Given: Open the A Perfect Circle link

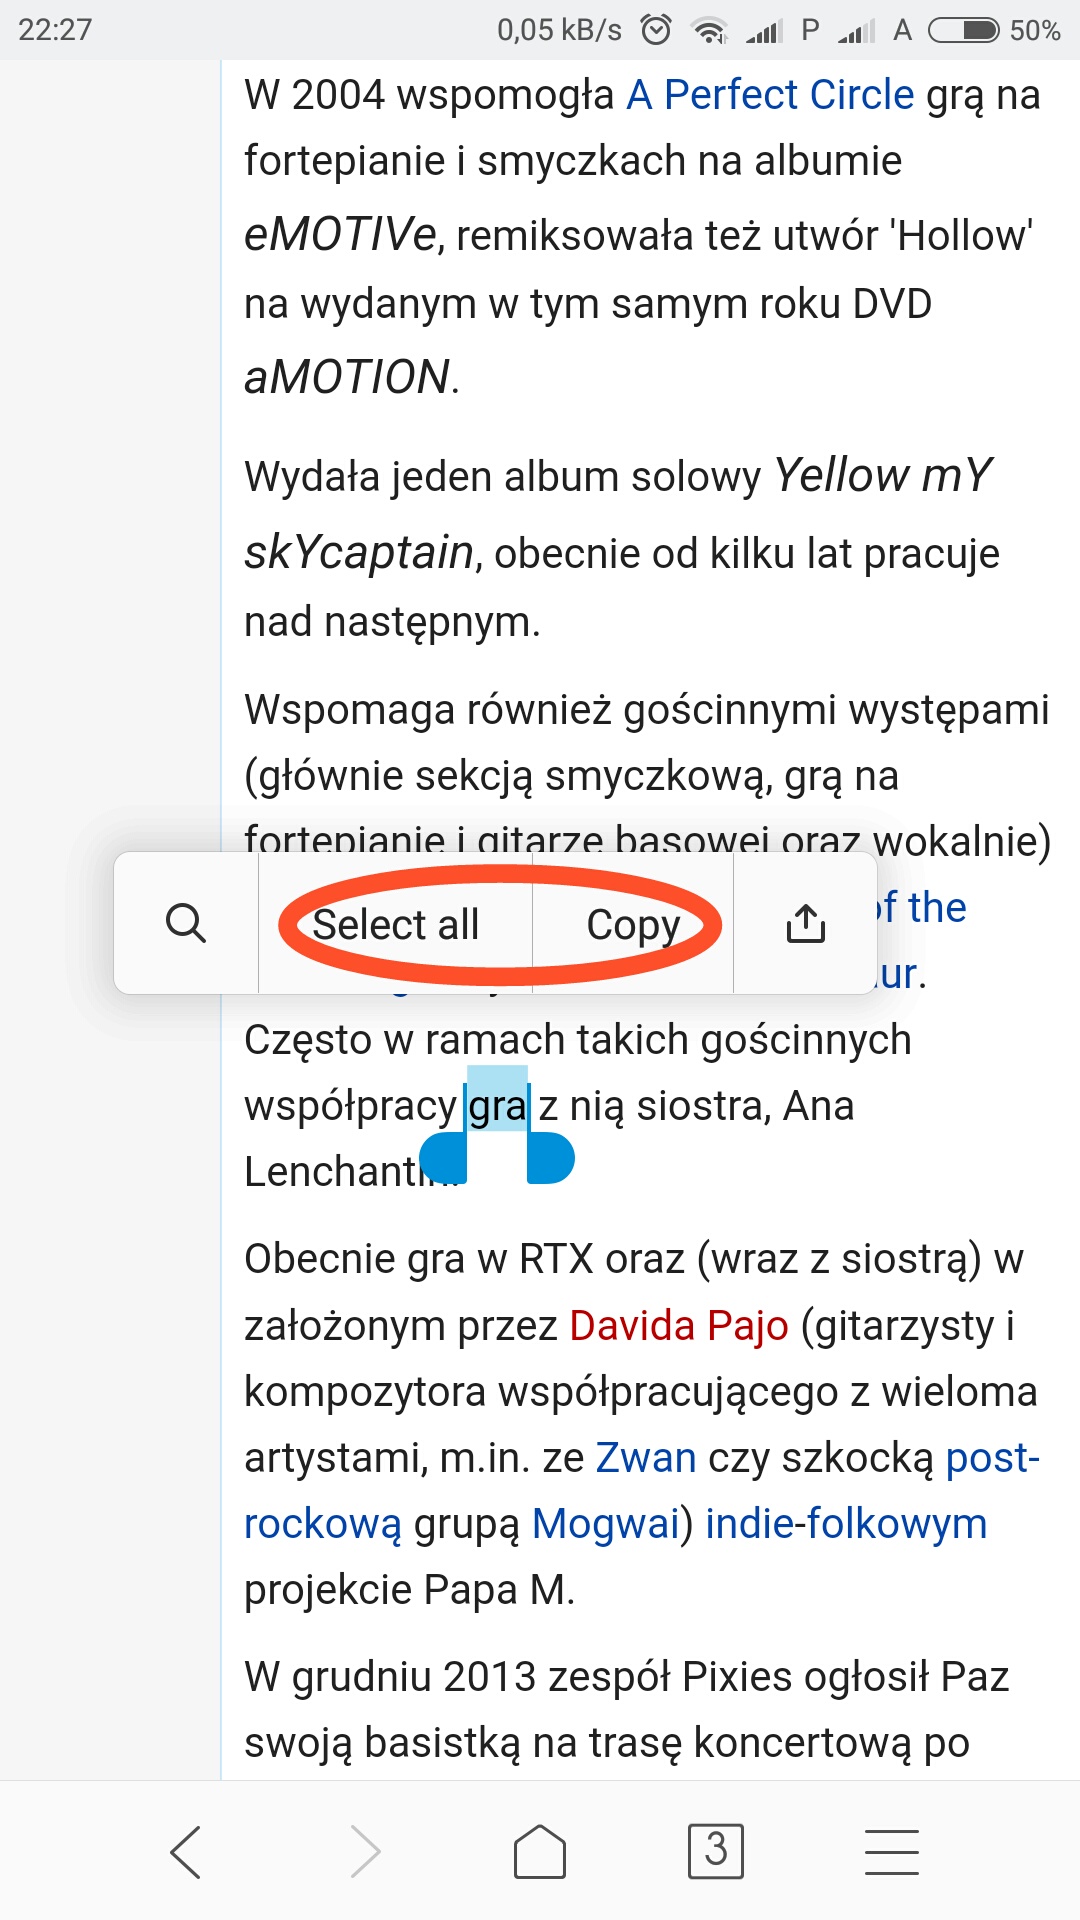Looking at the screenshot, I should (770, 95).
